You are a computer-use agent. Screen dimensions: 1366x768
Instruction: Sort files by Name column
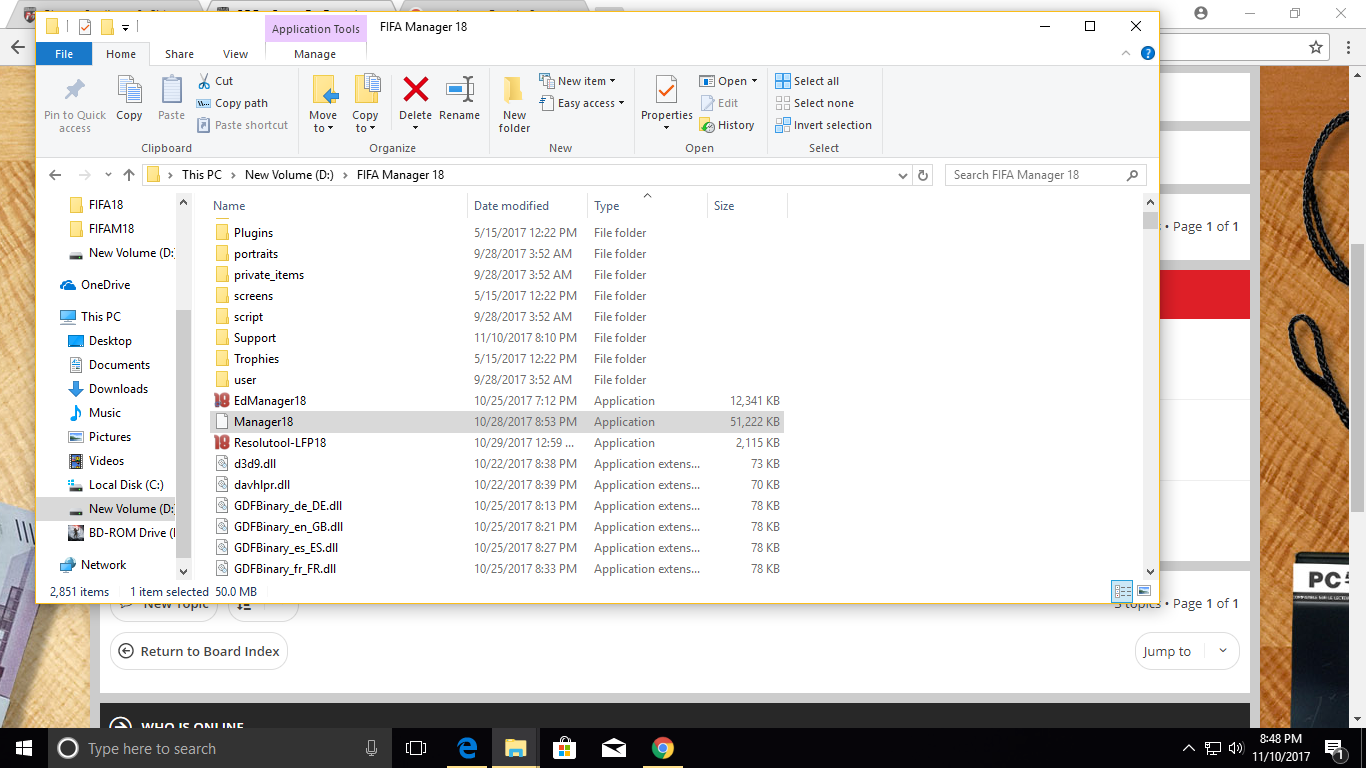tap(338, 206)
